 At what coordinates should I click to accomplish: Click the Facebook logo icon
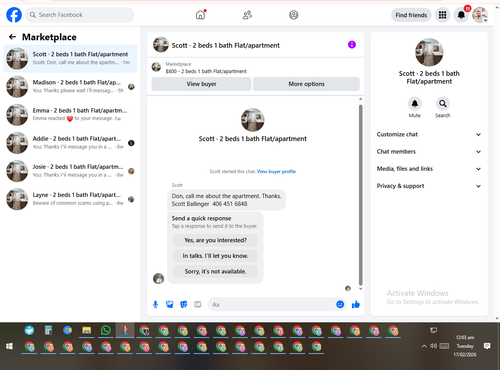(14, 15)
